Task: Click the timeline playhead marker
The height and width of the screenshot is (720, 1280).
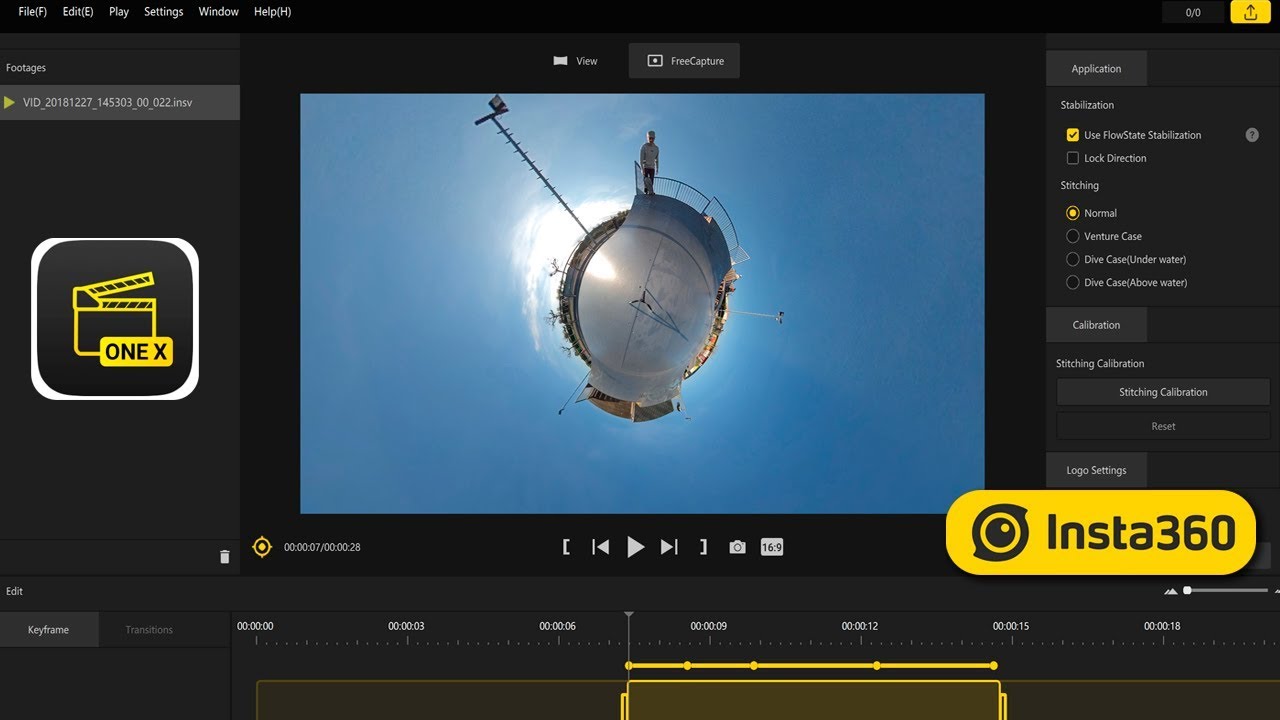Action: (629, 616)
